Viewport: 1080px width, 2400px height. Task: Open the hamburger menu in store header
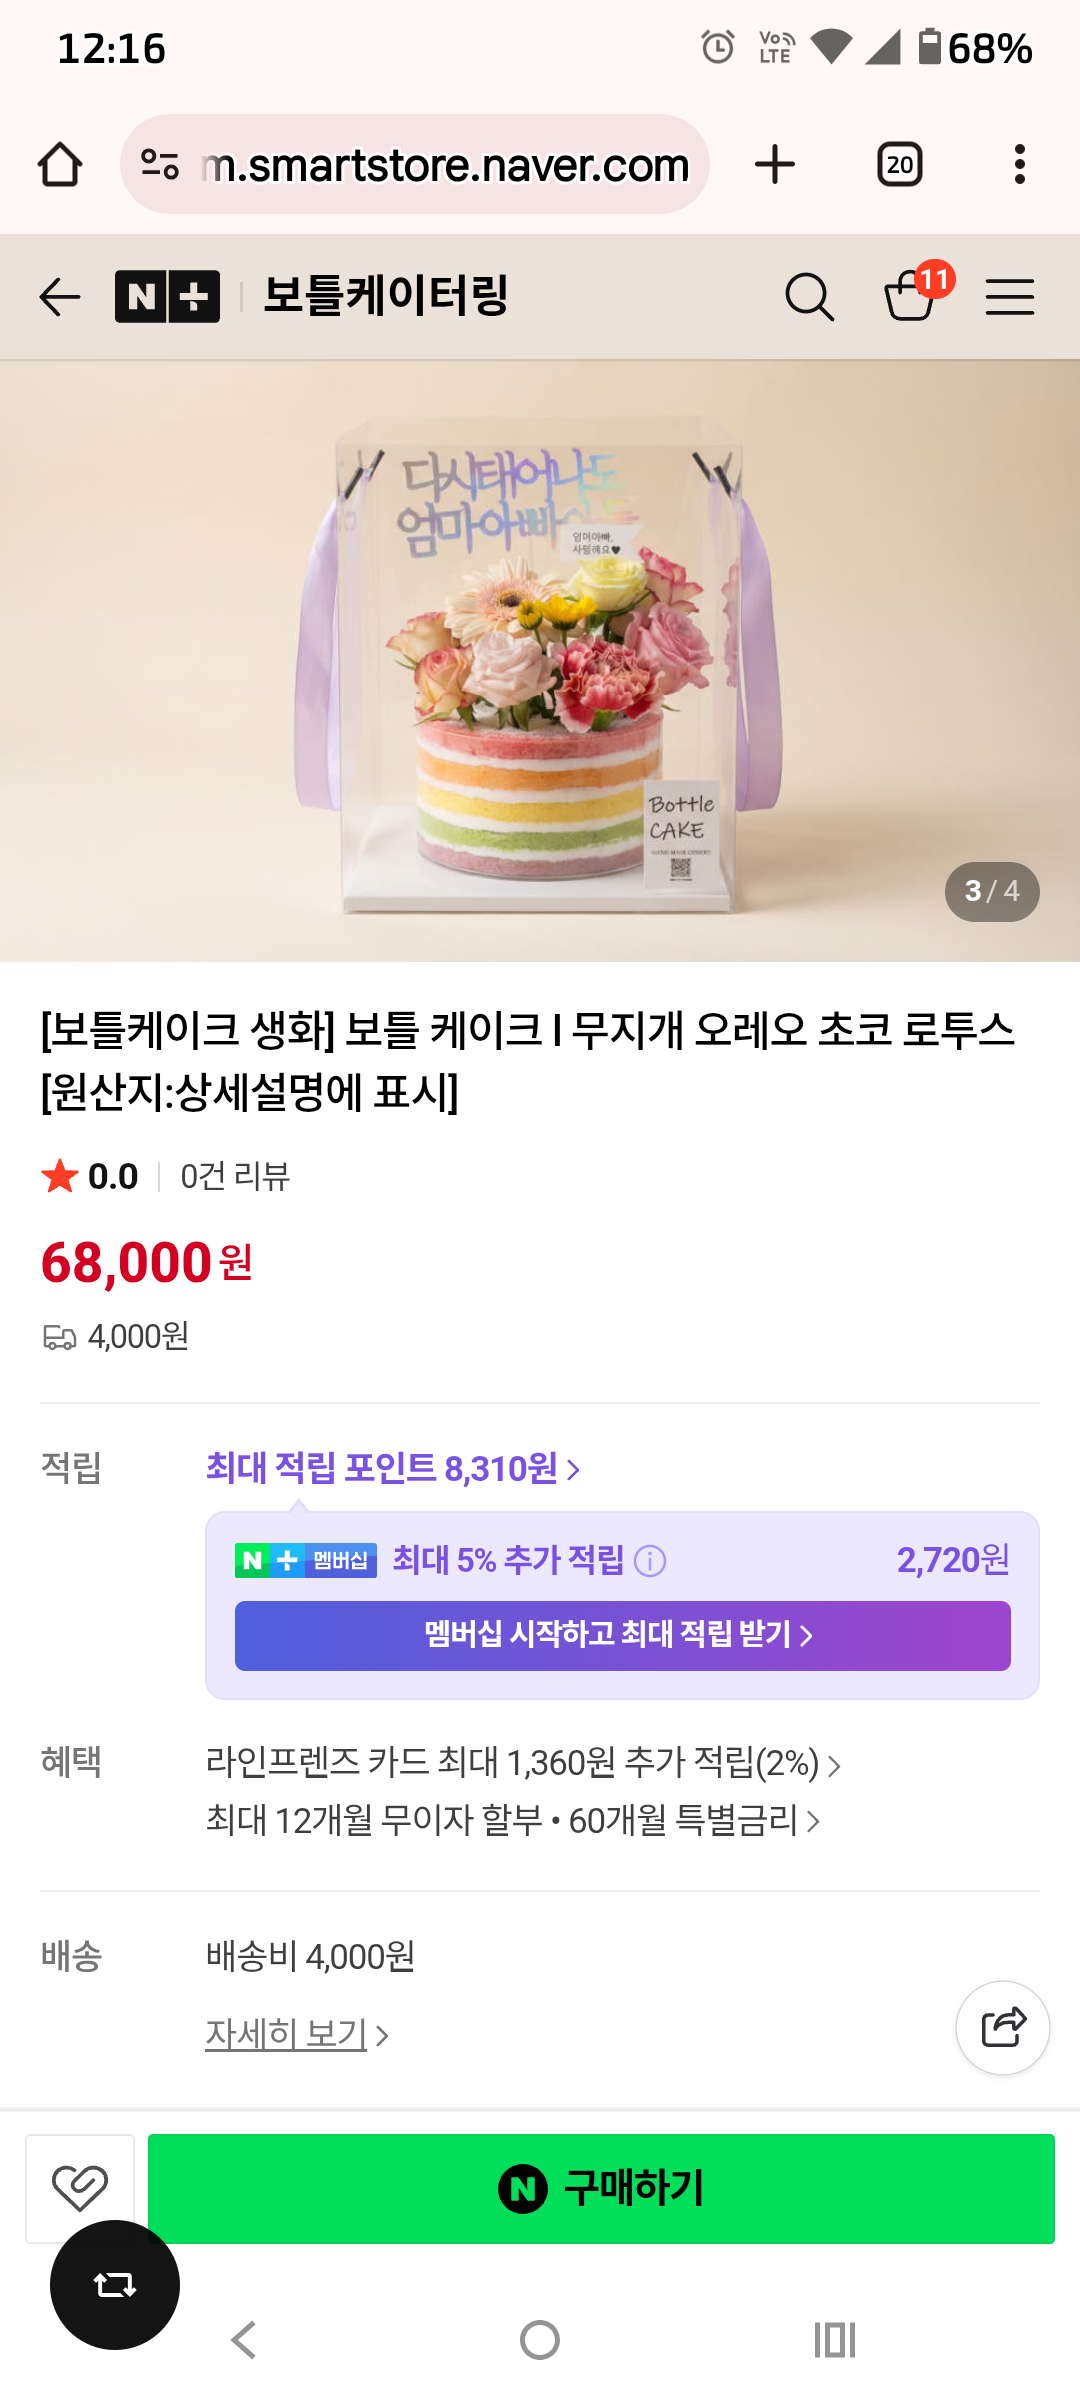pyautogui.click(x=1009, y=297)
